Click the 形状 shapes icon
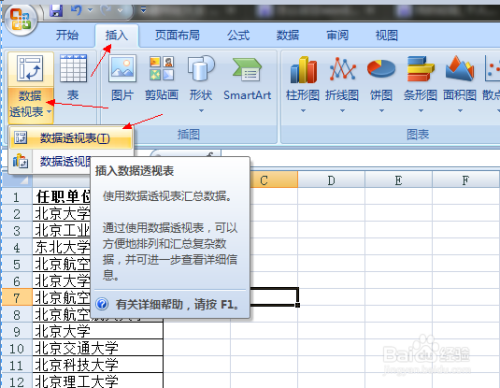The width and height of the screenshot is (500, 388). 201,69
